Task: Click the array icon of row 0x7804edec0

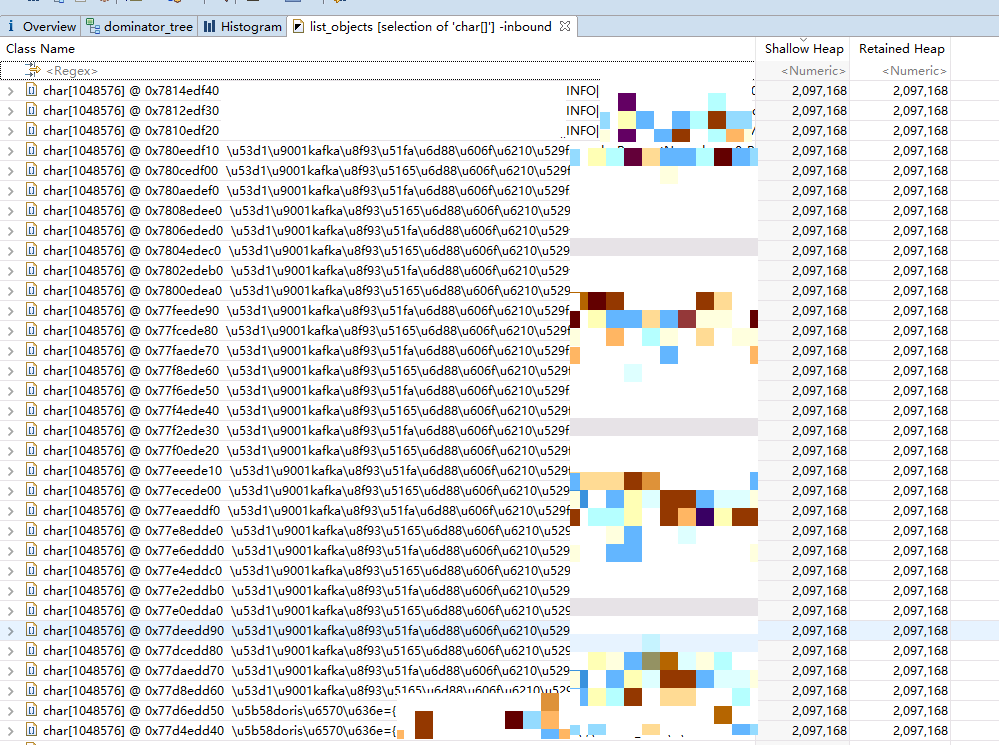Action: pos(31,250)
